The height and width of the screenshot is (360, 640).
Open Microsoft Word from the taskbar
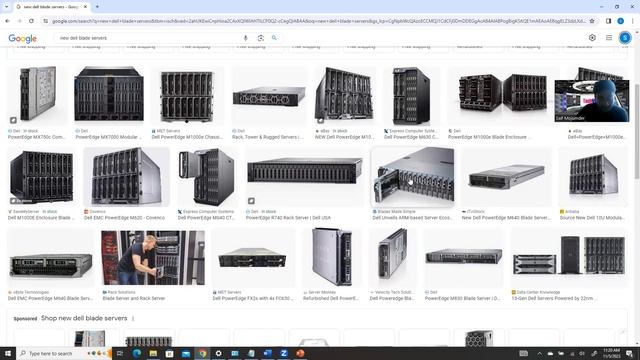(267, 353)
